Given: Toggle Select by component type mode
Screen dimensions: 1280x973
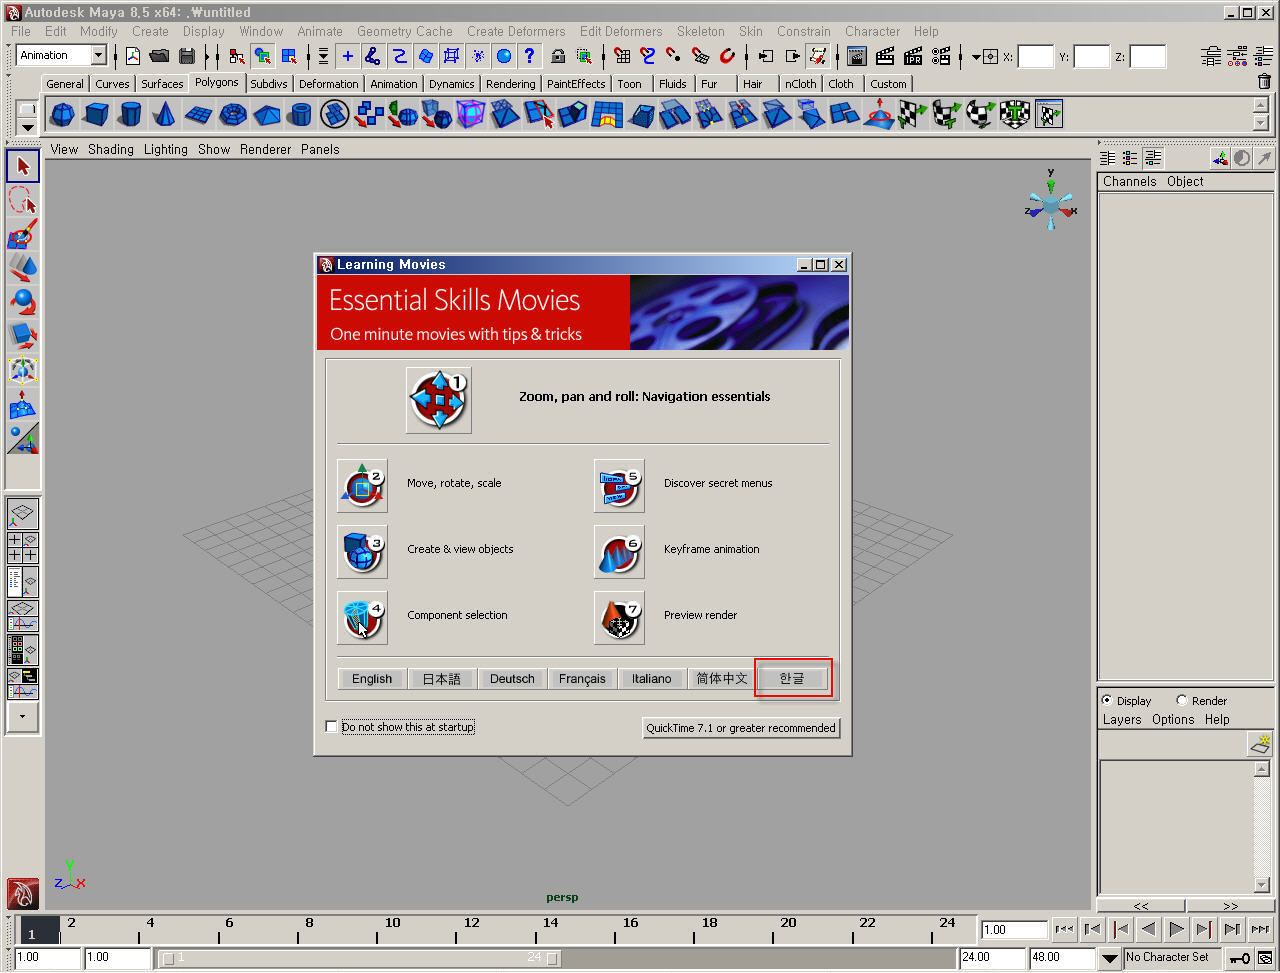Looking at the screenshot, I should click(x=288, y=56).
